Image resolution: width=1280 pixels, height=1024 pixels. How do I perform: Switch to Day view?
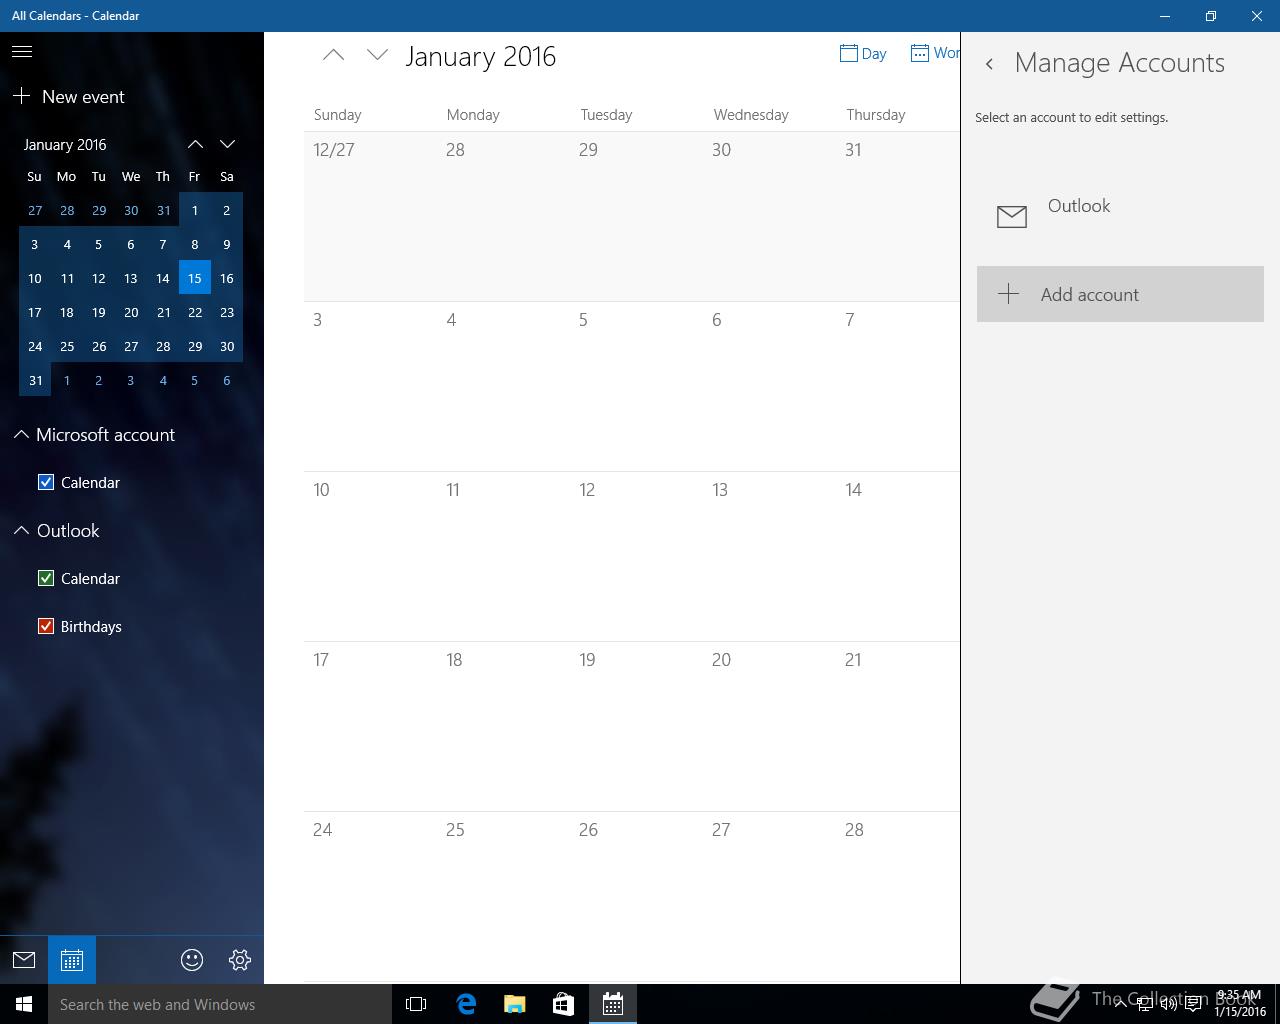[864, 53]
